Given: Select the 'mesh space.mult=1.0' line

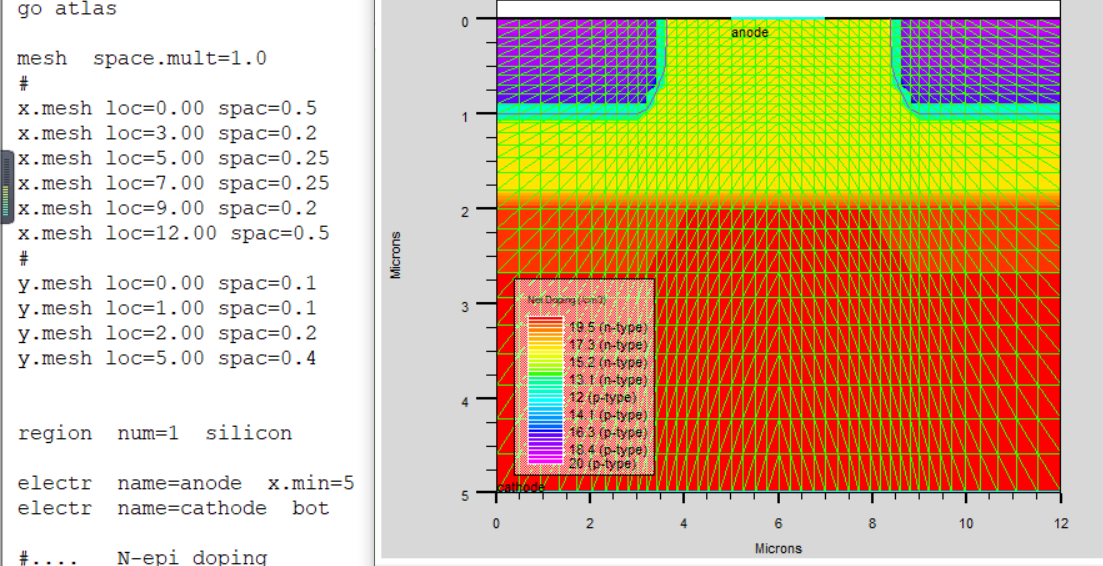Looking at the screenshot, I should click(141, 58).
